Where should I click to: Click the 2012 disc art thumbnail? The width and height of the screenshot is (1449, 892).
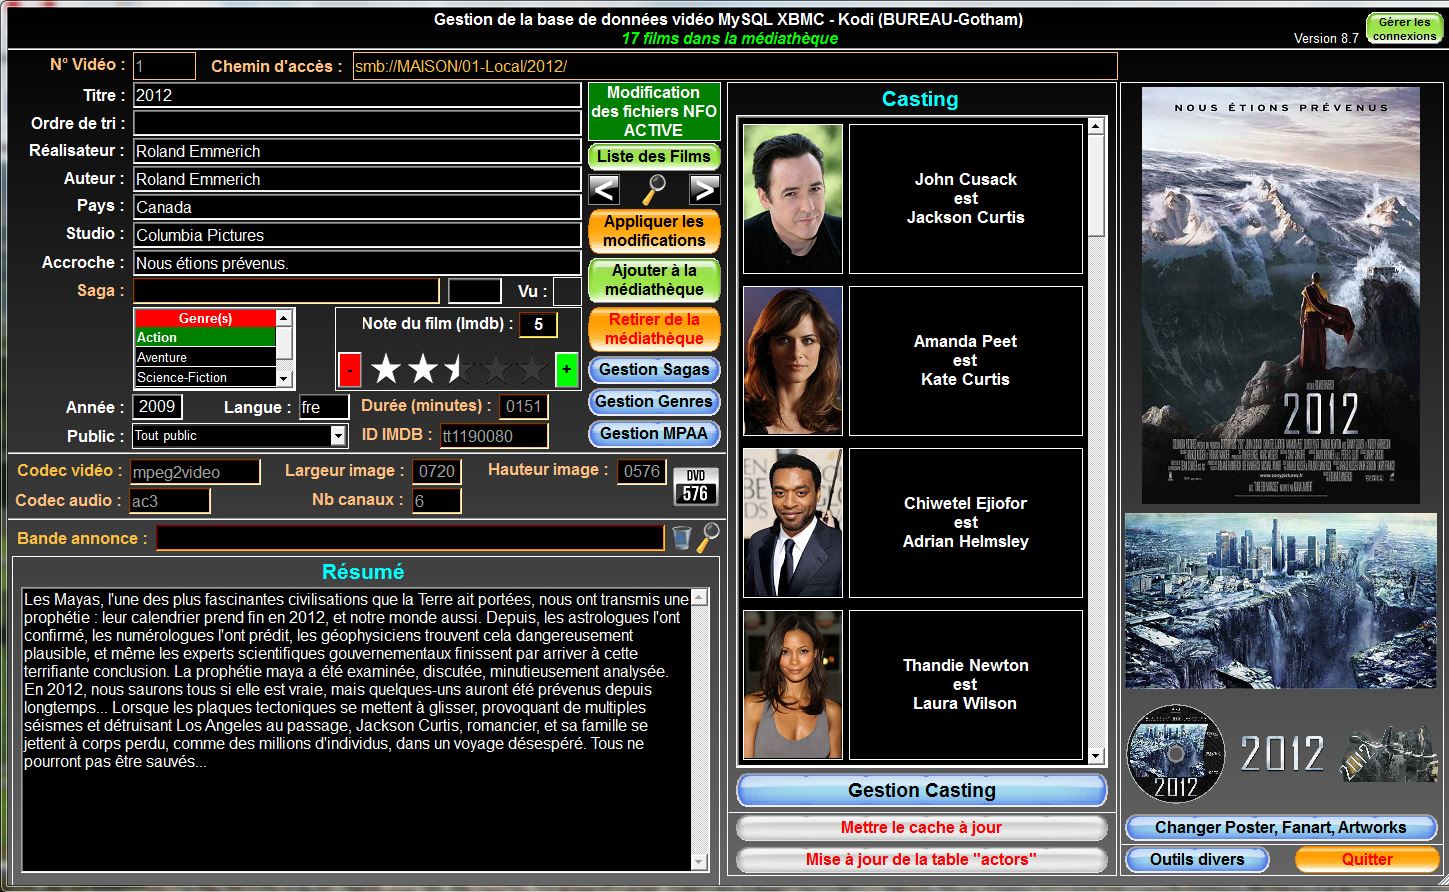(1175, 753)
